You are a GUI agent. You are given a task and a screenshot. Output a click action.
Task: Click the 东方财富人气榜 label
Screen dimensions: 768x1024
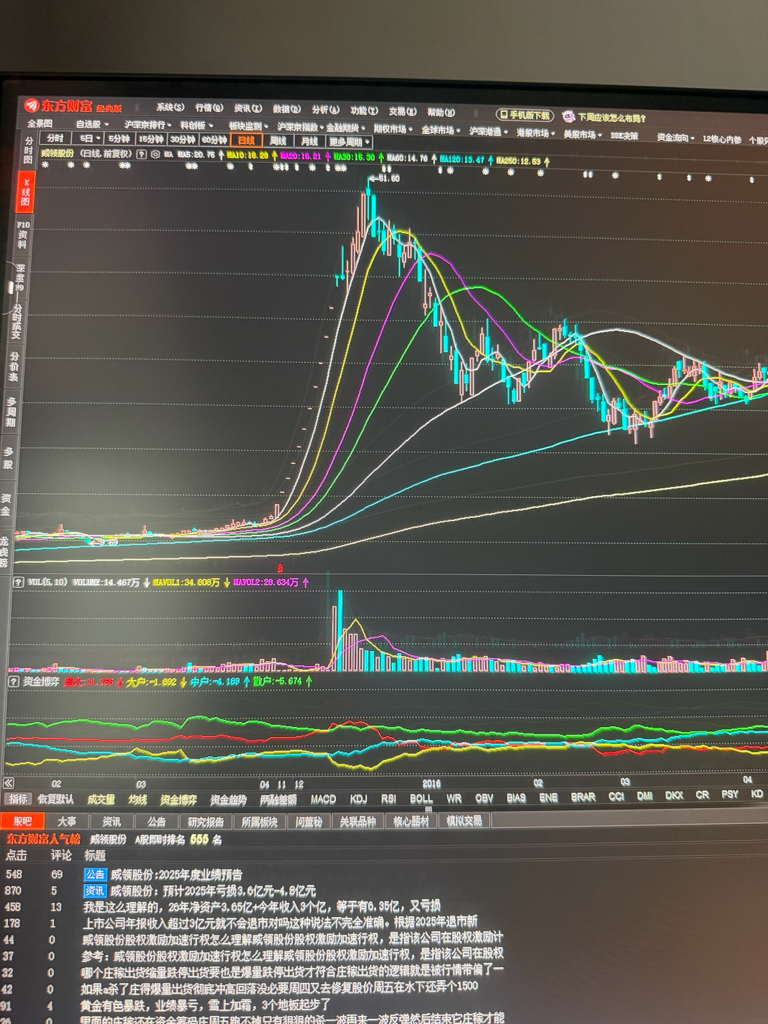coord(43,839)
